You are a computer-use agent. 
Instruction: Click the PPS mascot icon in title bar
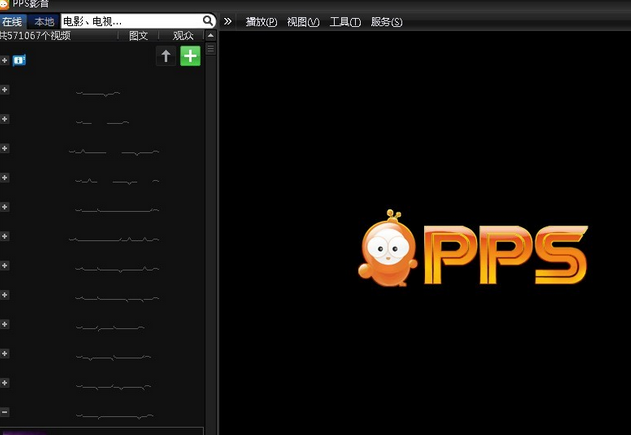(x=4, y=4)
